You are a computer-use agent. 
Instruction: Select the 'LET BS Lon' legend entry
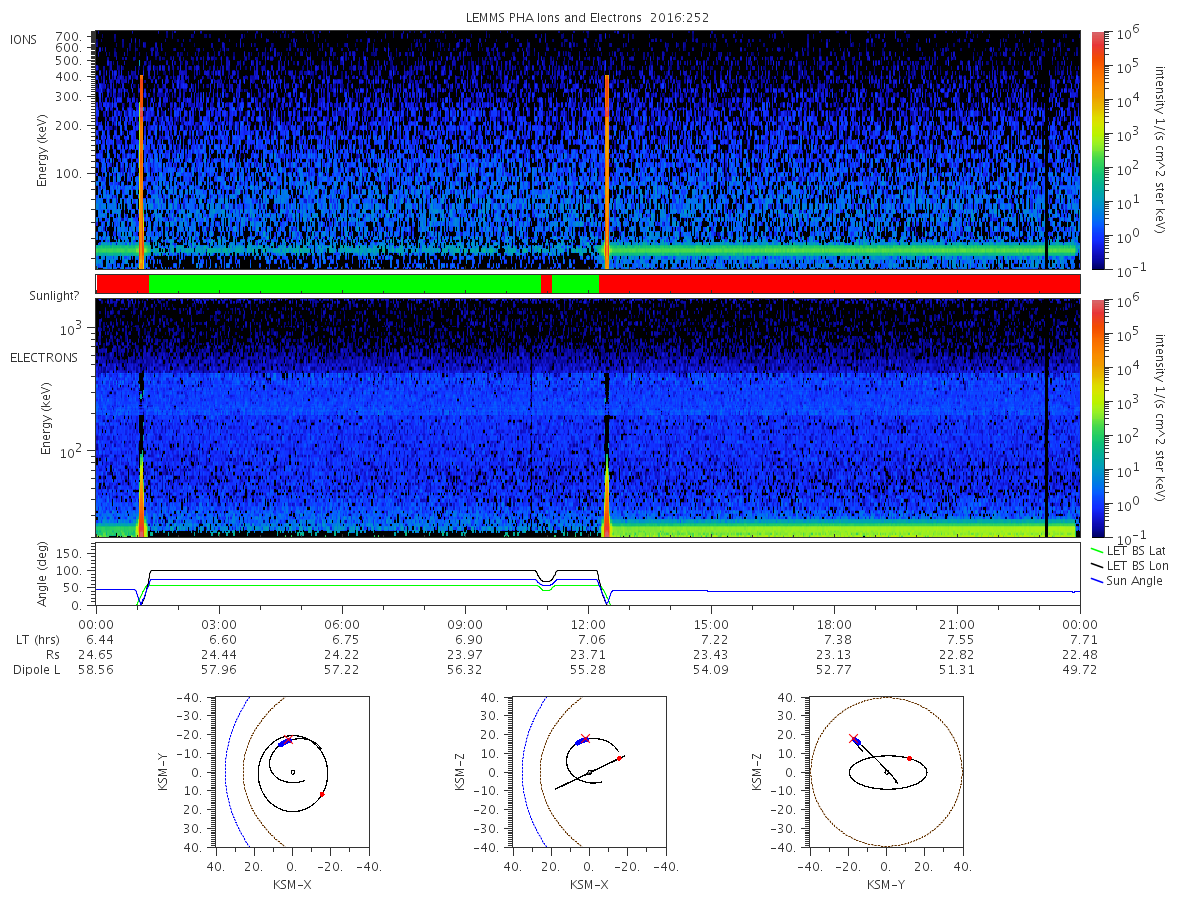click(1129, 566)
